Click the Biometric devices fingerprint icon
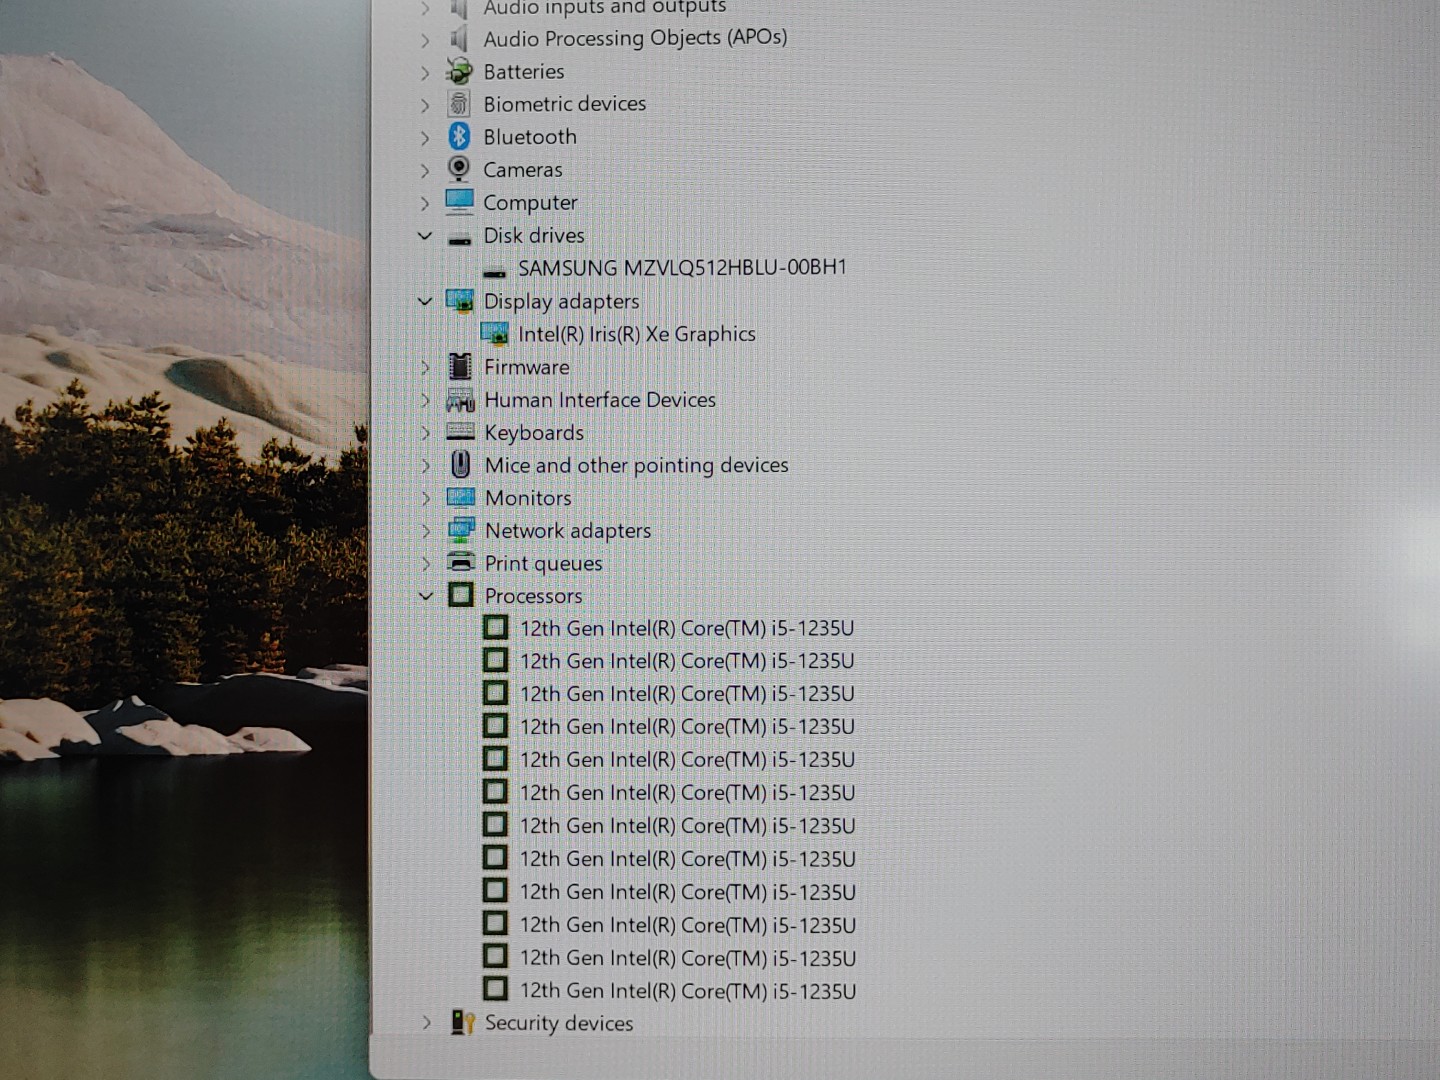 pos(459,103)
